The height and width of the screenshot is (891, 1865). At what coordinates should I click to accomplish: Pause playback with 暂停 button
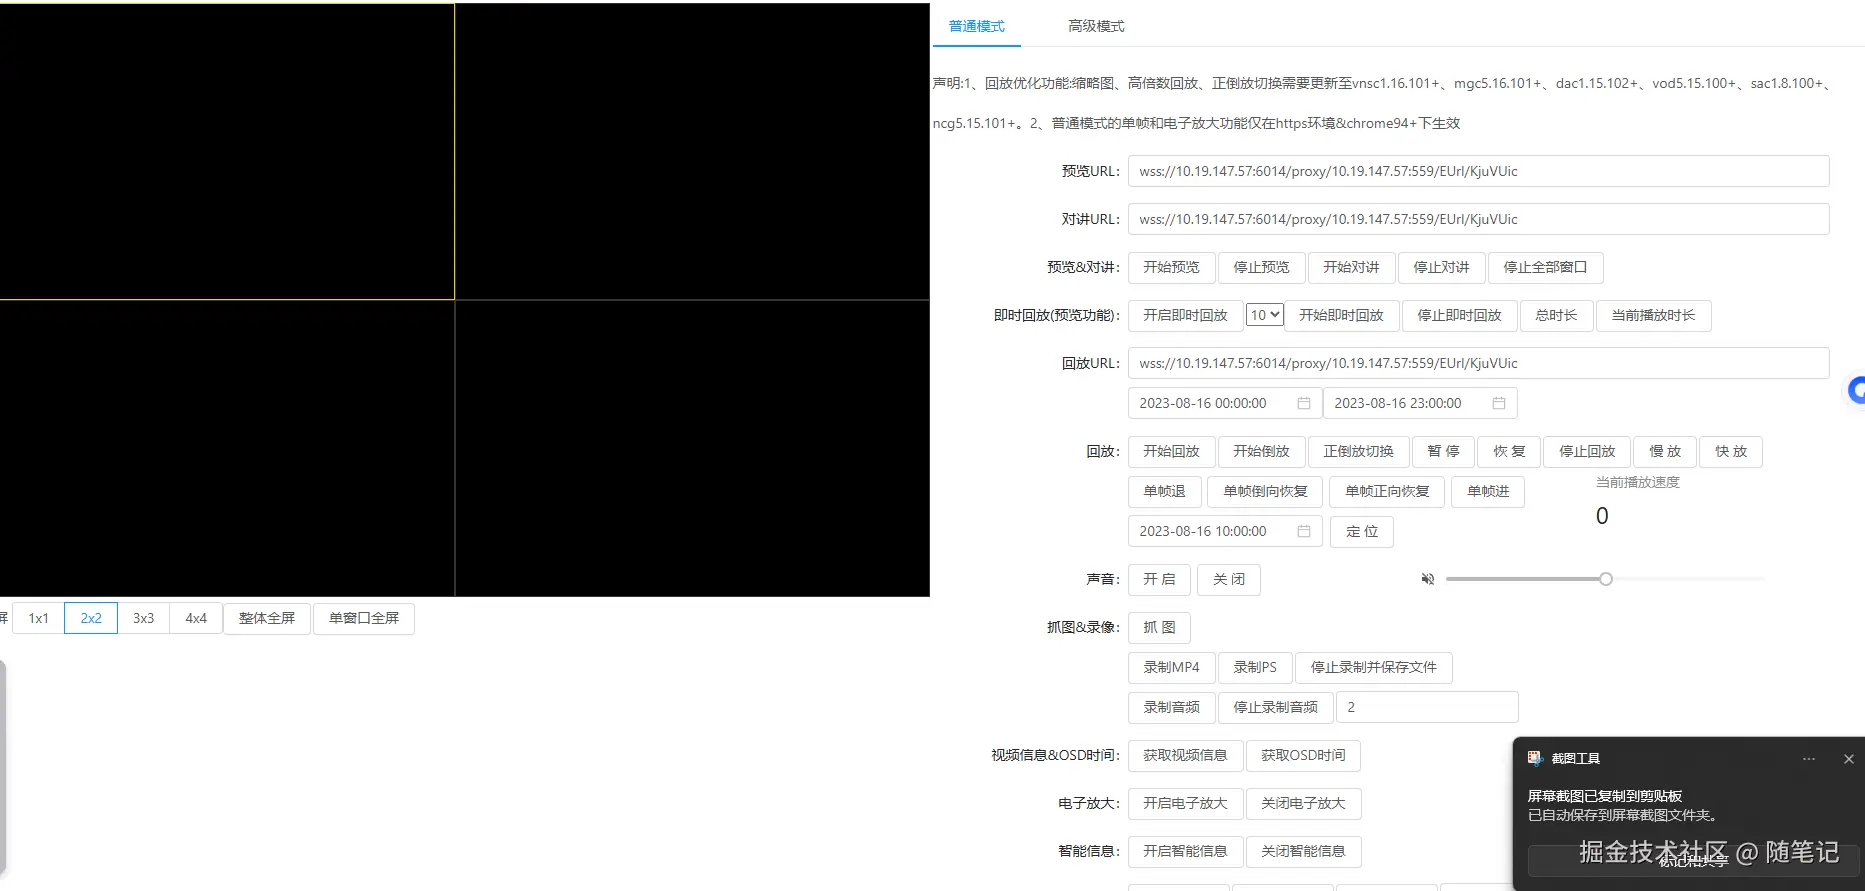click(1444, 451)
